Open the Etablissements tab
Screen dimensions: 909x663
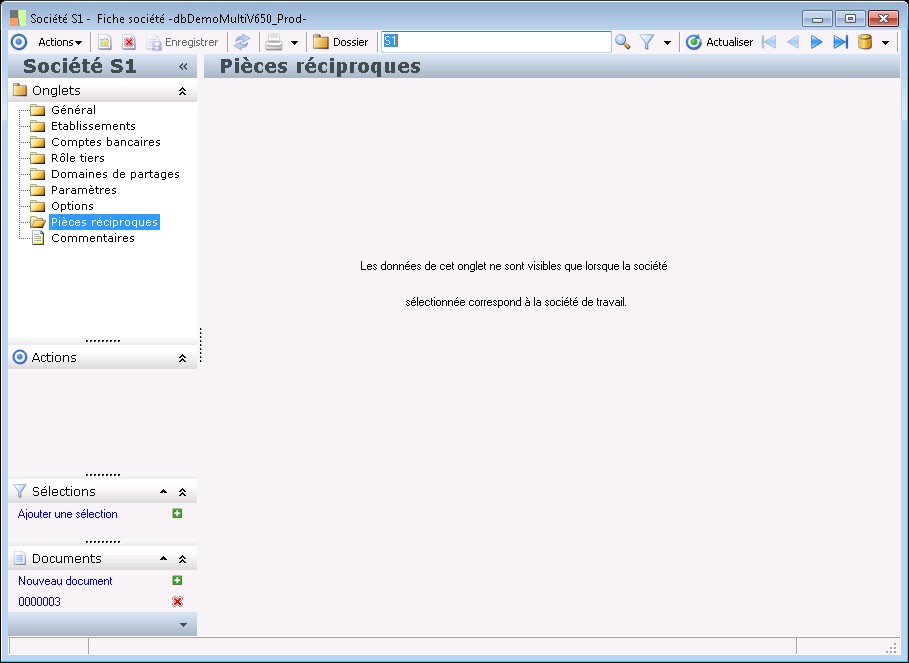tap(93, 126)
